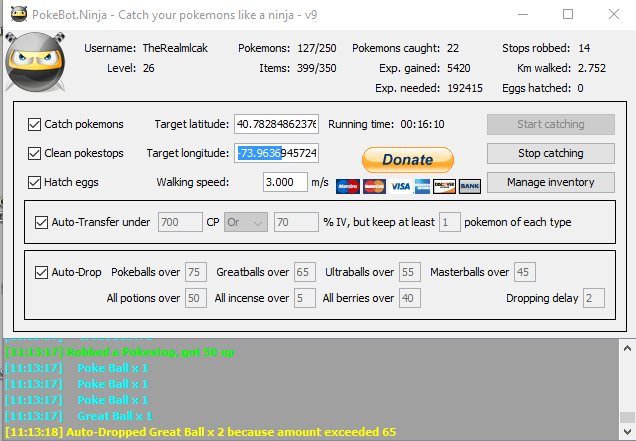This screenshot has height=441, width=636.
Task: Click the All incense over field
Action: coord(305,298)
